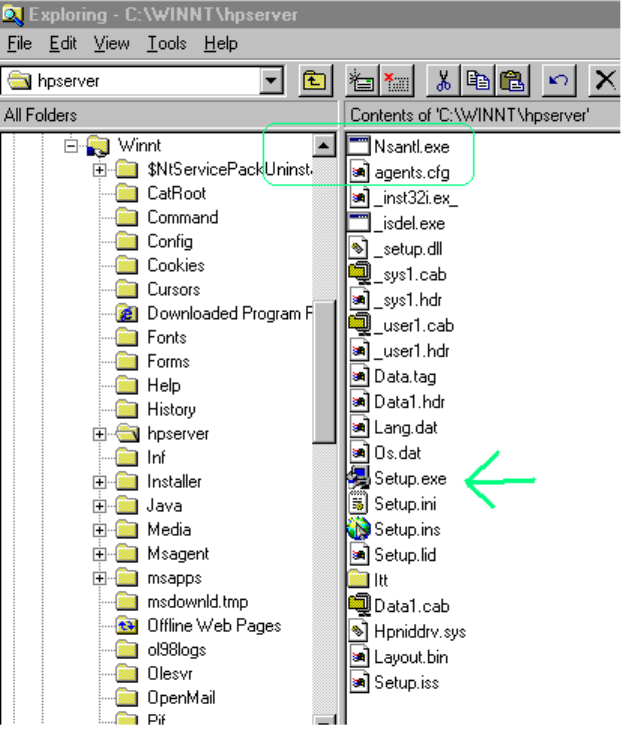Image resolution: width=625 pixels, height=734 pixels.
Task: Open the View menu
Action: click(x=111, y=44)
